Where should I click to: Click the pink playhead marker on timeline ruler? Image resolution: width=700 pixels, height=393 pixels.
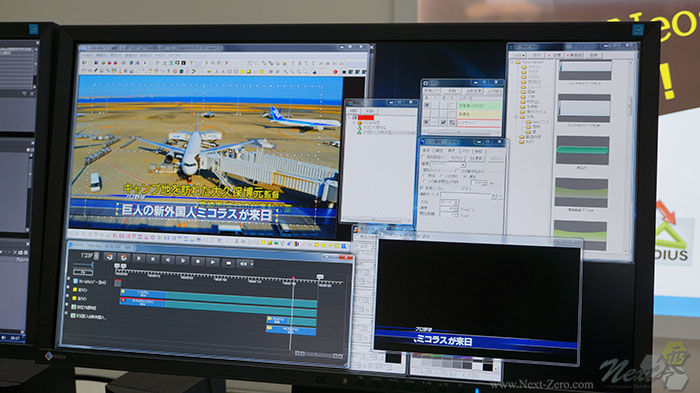tap(293, 278)
